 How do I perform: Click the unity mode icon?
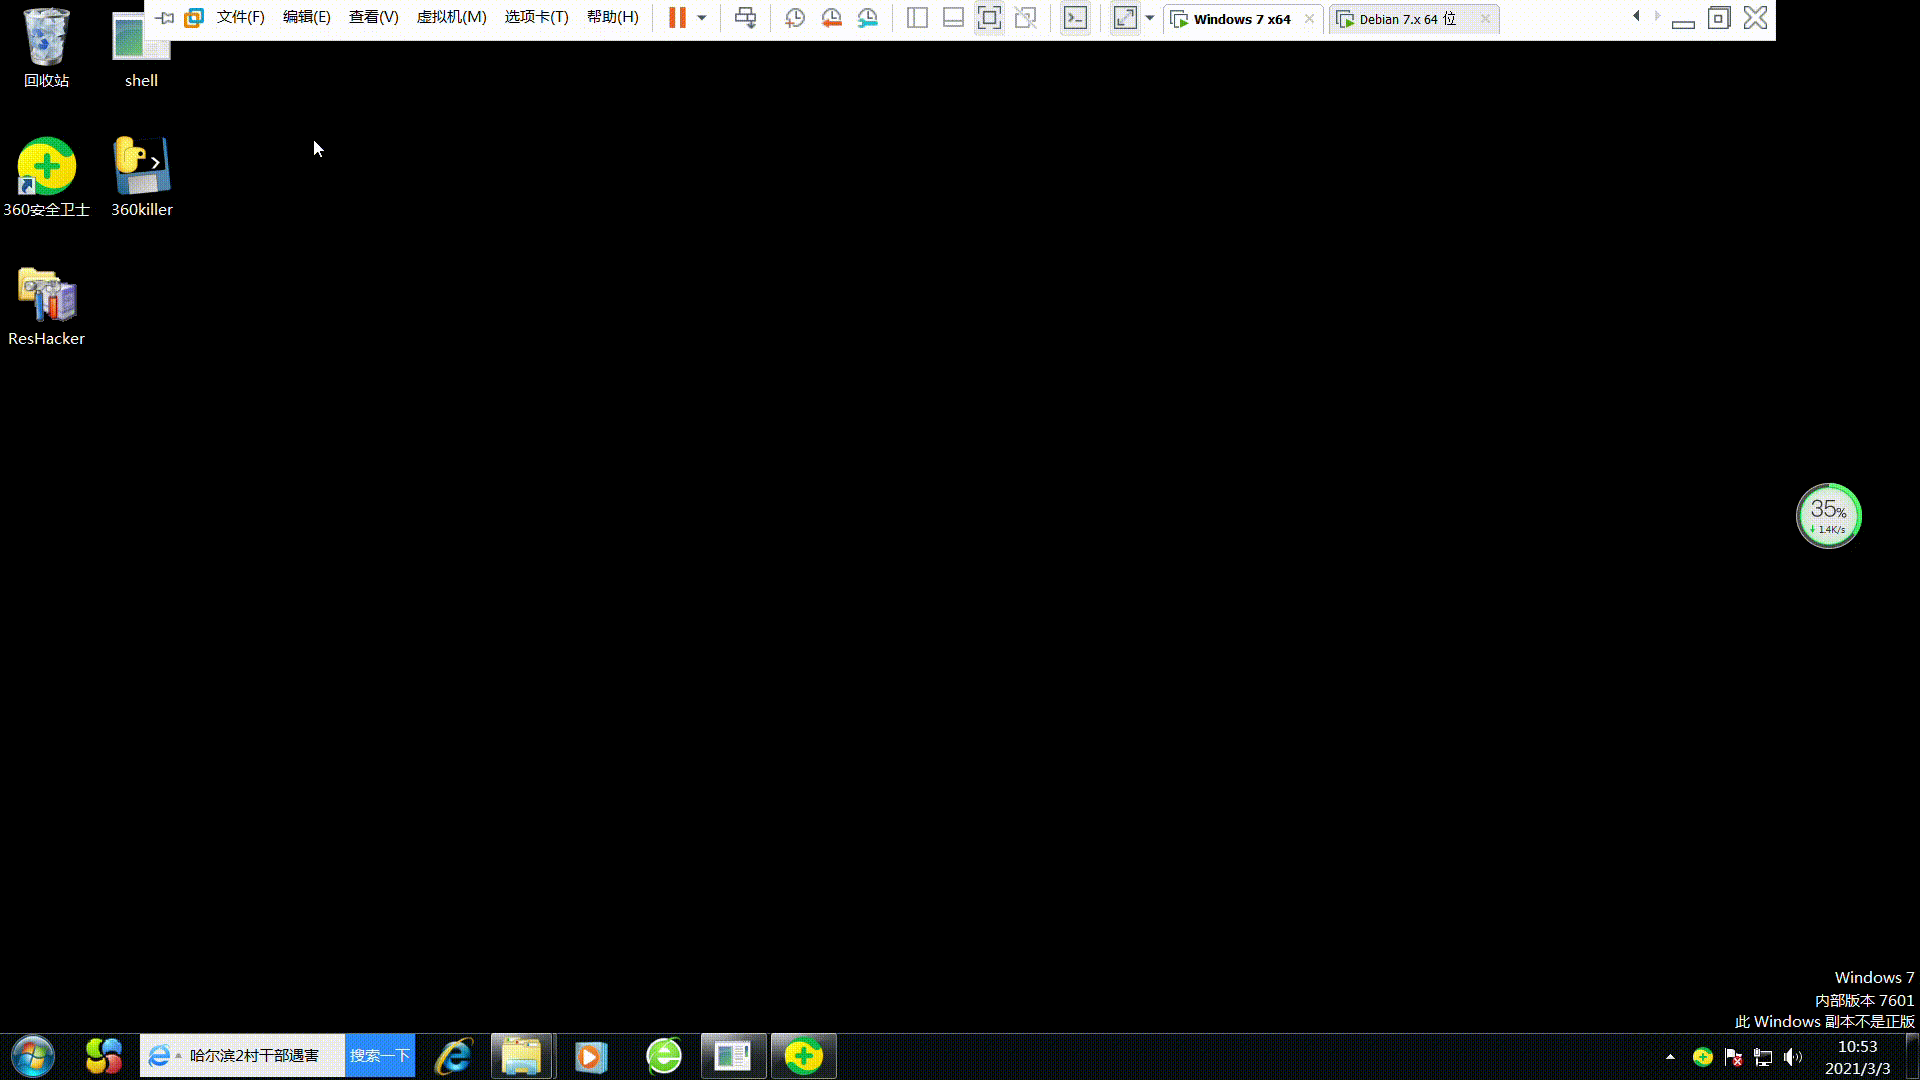coord(1025,17)
